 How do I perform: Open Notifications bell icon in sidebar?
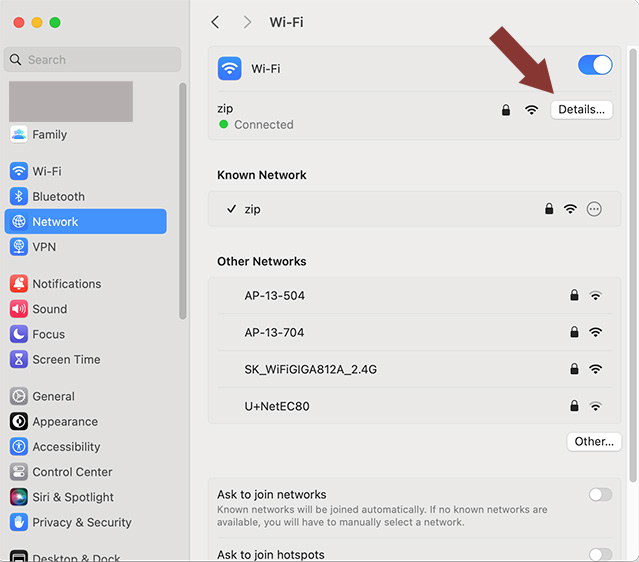pos(19,284)
